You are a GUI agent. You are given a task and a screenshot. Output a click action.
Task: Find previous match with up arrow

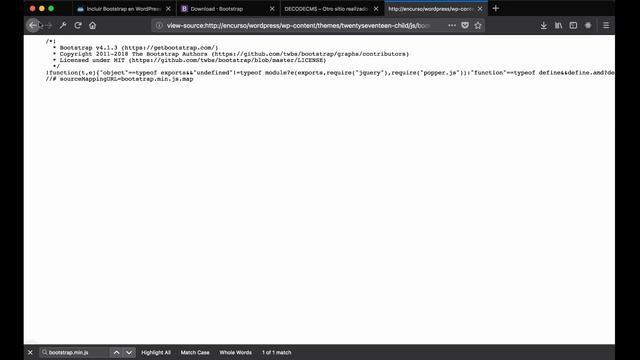pyautogui.click(x=116, y=352)
